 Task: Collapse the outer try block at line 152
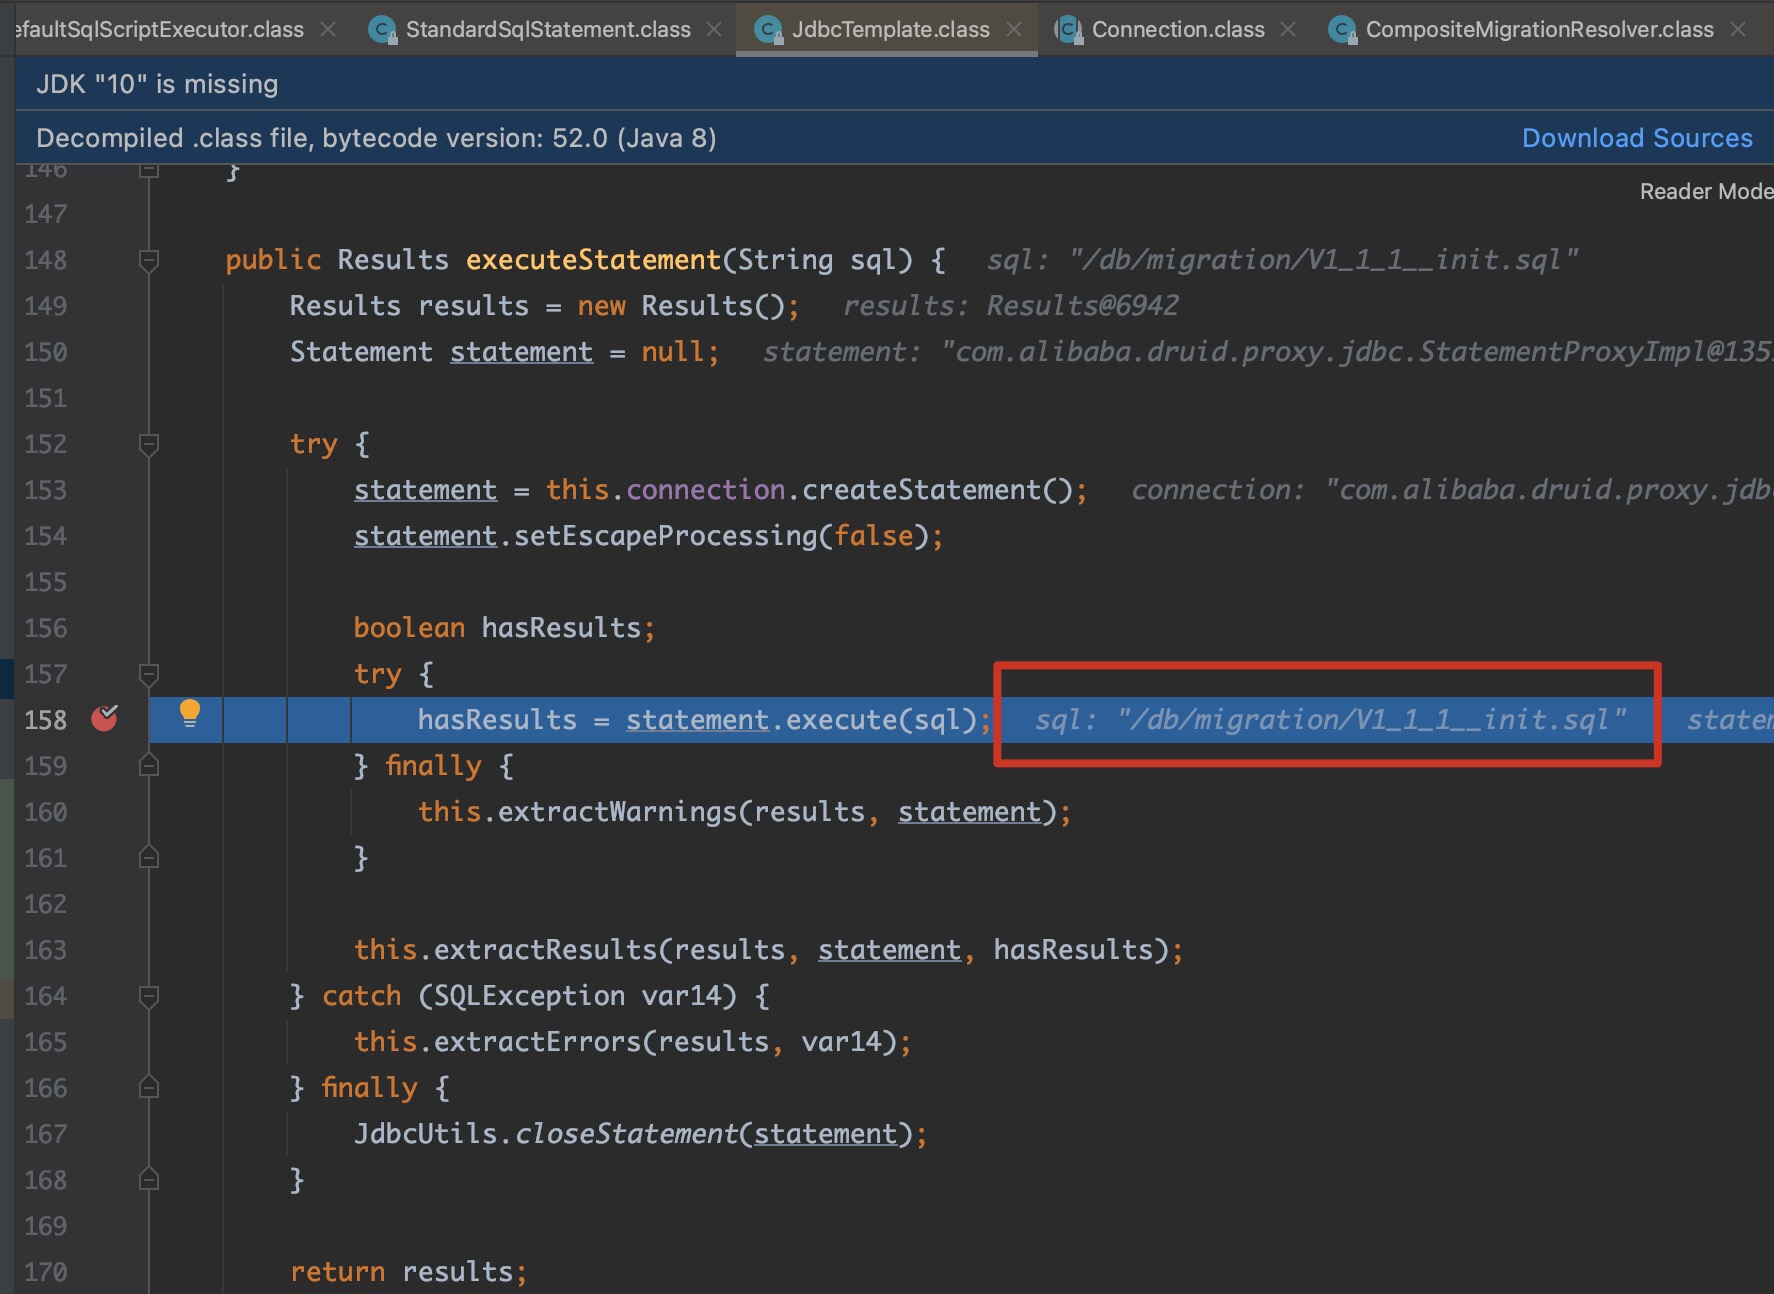[149, 445]
